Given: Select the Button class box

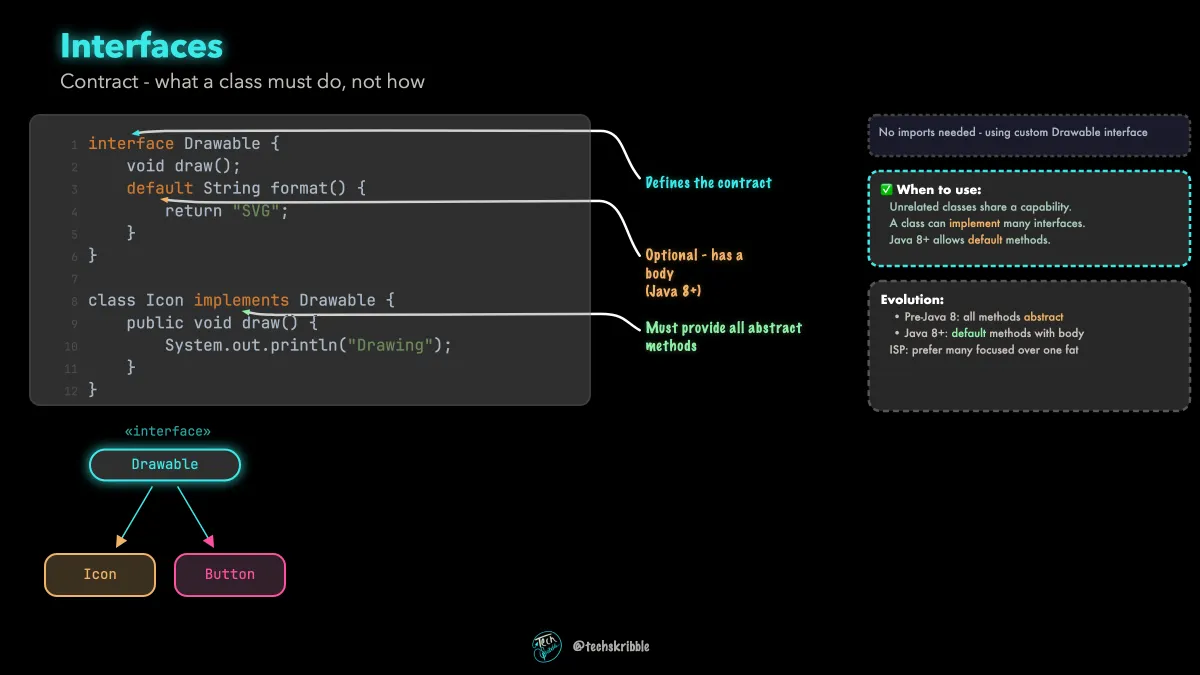Looking at the screenshot, I should click(x=230, y=575).
